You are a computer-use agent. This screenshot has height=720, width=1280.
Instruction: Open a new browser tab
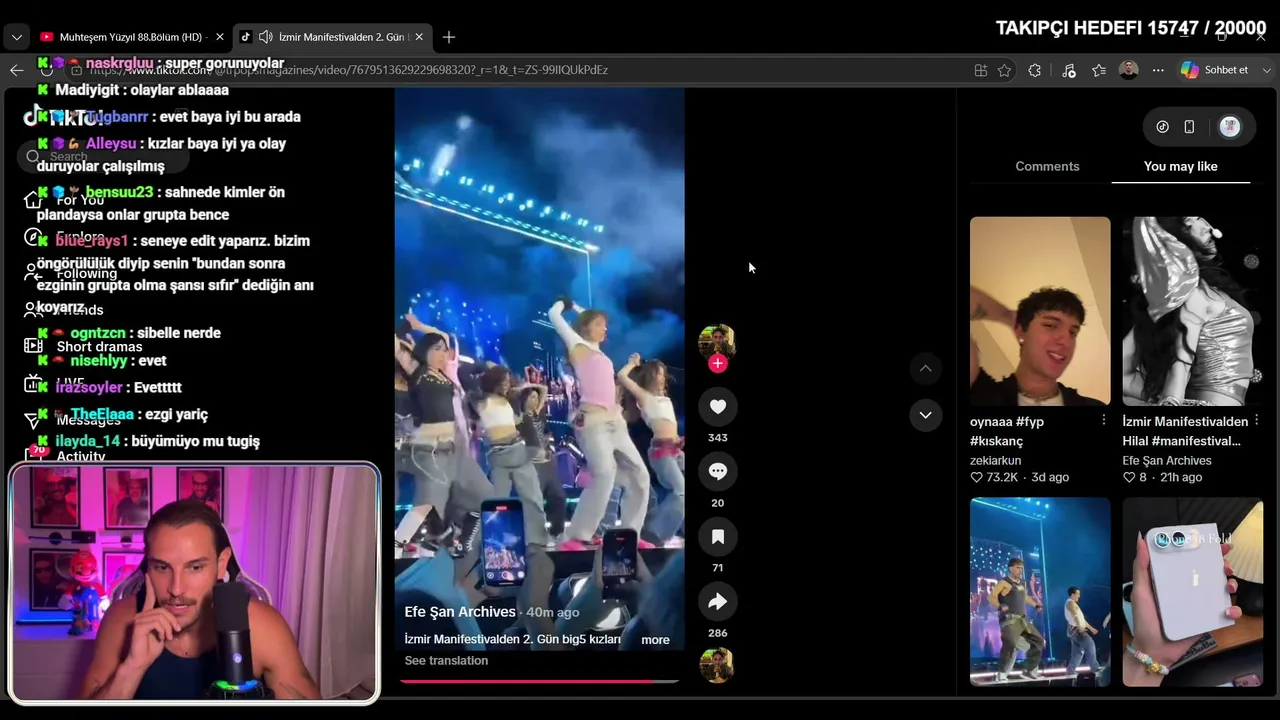pyautogui.click(x=449, y=37)
